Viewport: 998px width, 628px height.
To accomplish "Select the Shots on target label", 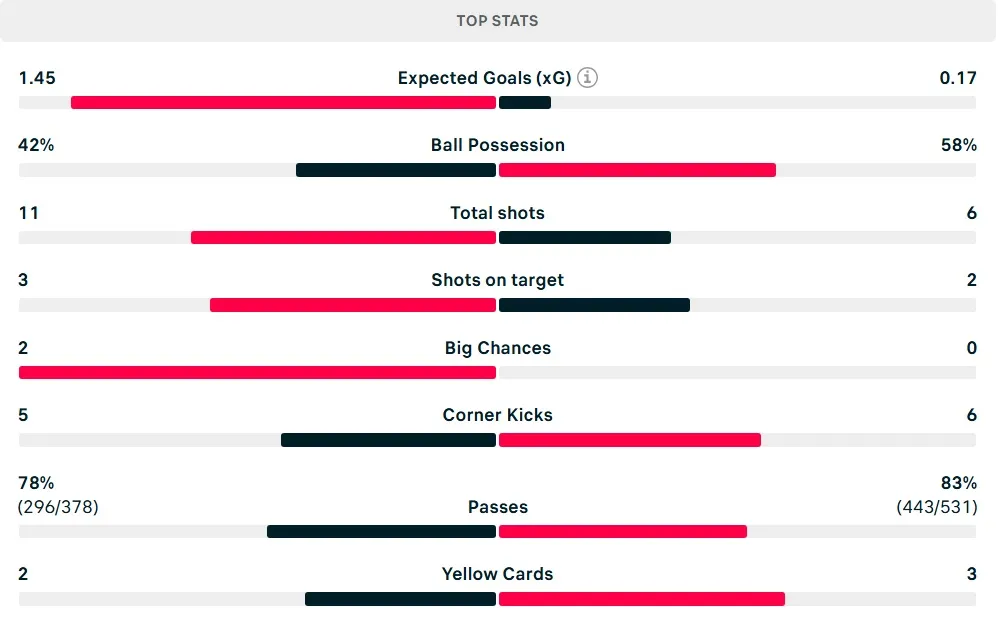I will [x=498, y=280].
